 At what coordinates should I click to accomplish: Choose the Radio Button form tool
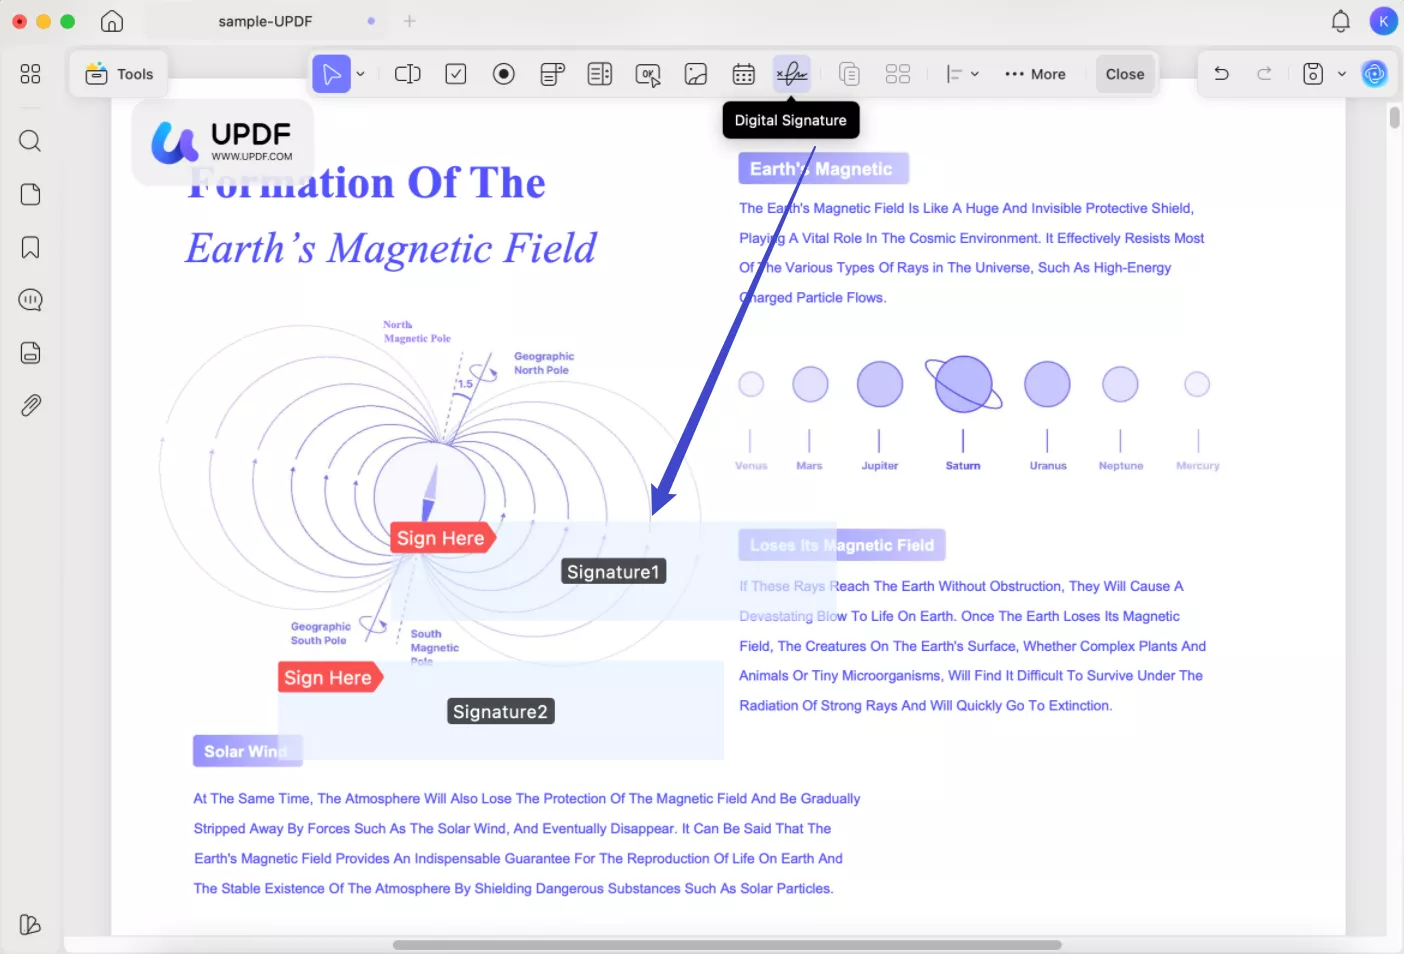[504, 74]
